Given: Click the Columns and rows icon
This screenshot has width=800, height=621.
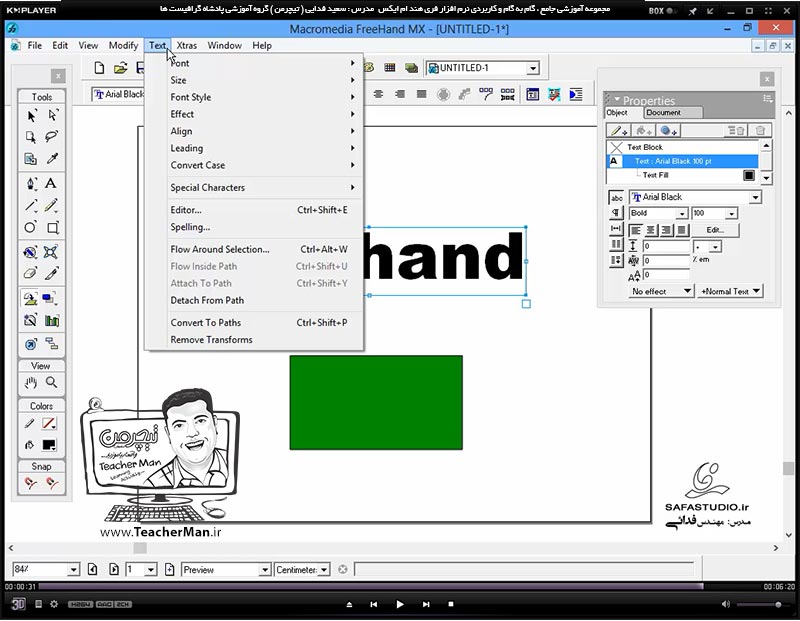Looking at the screenshot, I should 616,244.
